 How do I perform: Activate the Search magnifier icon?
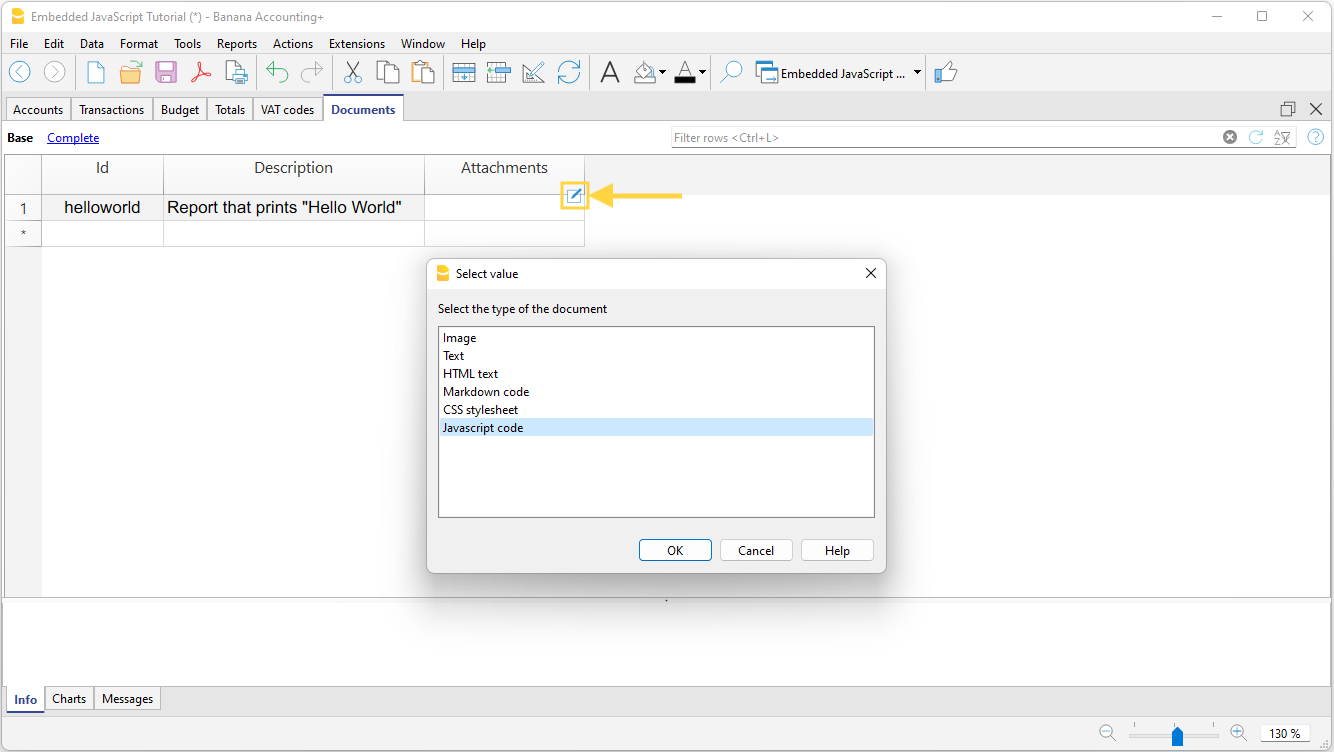[x=730, y=72]
